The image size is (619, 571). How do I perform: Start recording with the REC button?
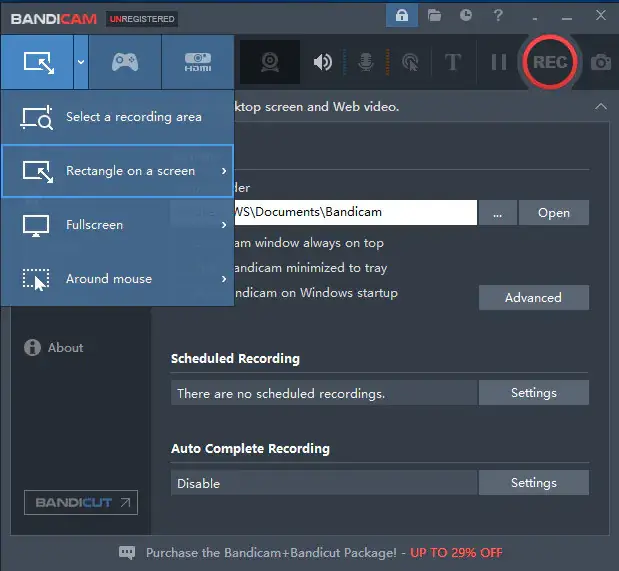(x=550, y=62)
